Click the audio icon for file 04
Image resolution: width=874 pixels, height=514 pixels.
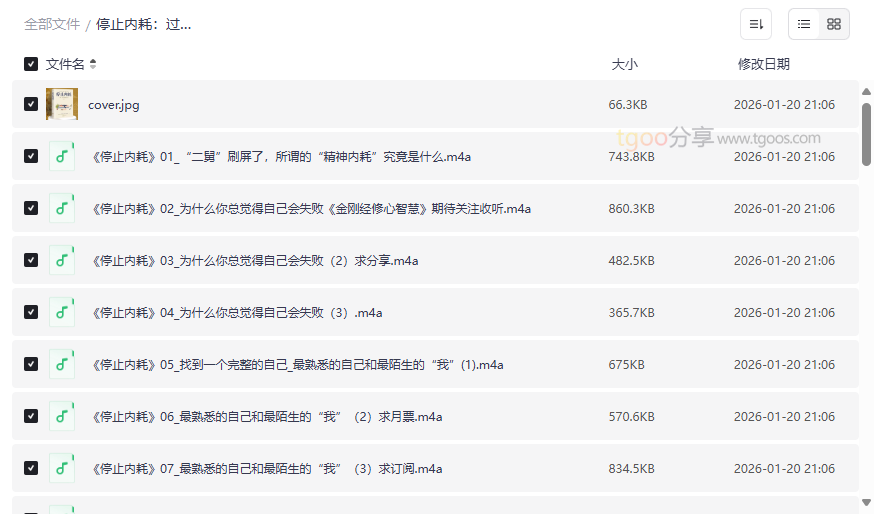pyautogui.click(x=62, y=312)
